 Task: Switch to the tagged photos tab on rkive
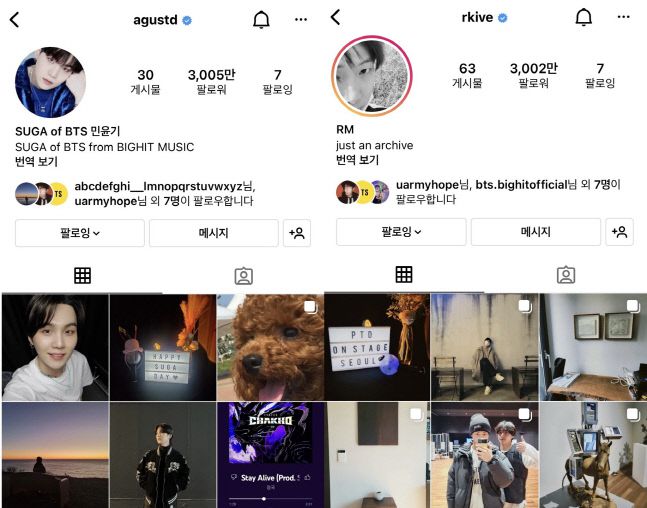tap(566, 275)
